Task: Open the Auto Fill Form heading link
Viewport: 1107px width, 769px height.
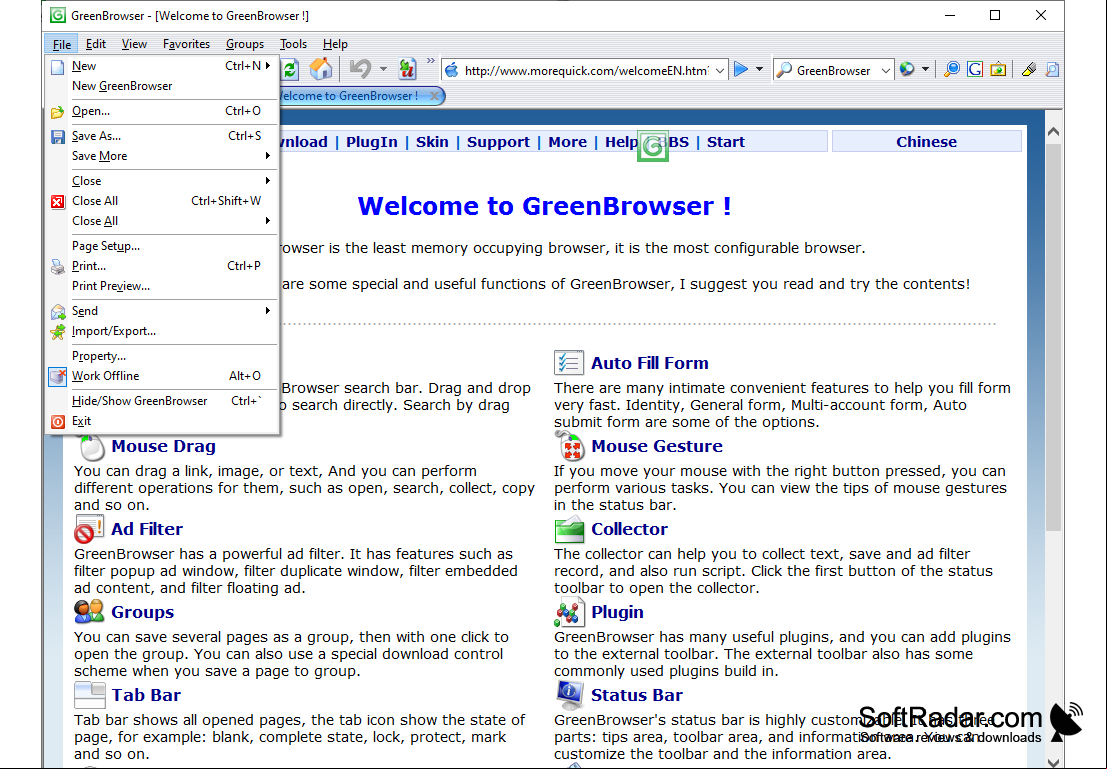Action: (x=650, y=363)
